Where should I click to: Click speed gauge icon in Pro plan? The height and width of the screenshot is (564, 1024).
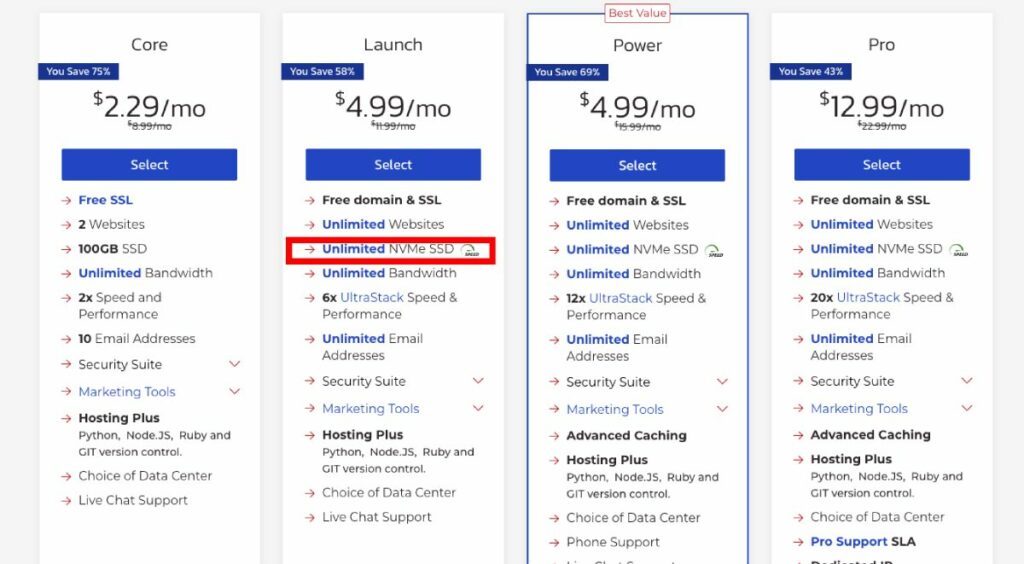click(x=958, y=249)
